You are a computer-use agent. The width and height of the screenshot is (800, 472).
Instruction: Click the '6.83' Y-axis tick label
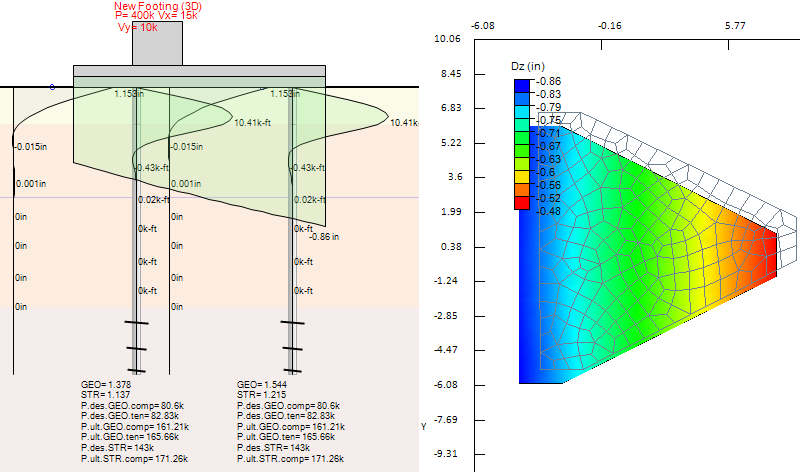coord(451,108)
